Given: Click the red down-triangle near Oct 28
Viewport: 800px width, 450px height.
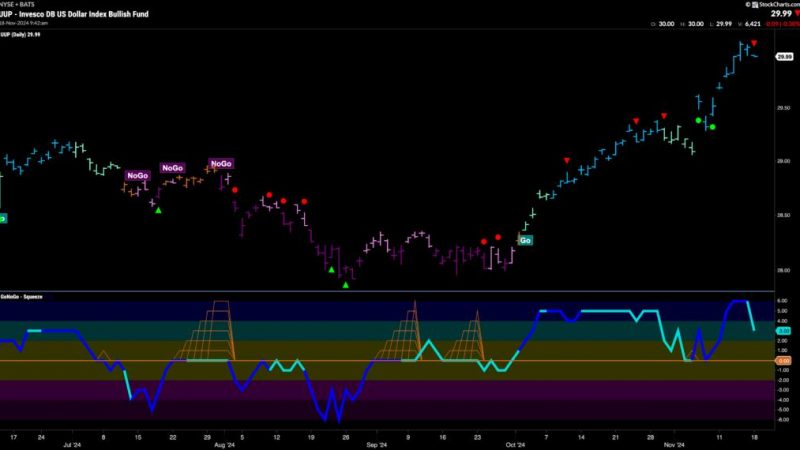Looking at the screenshot, I should coord(664,116).
